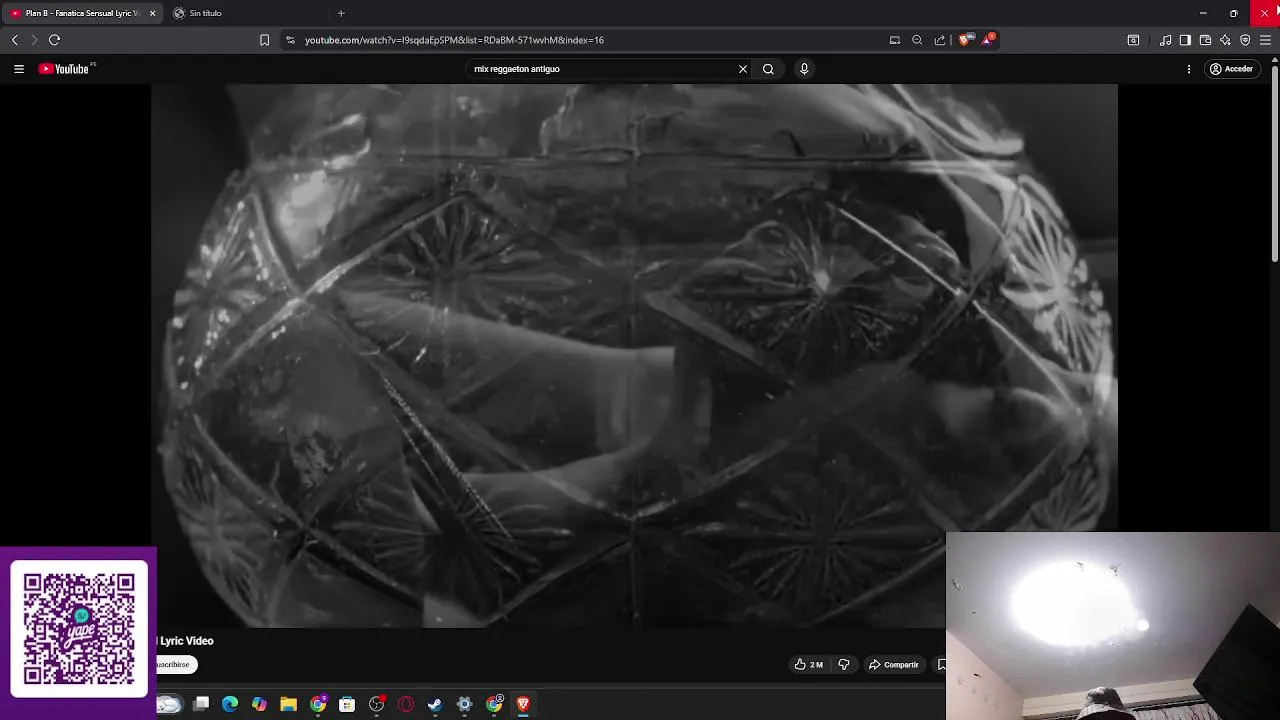Dislike the video with thumbs-down

click(x=844, y=665)
